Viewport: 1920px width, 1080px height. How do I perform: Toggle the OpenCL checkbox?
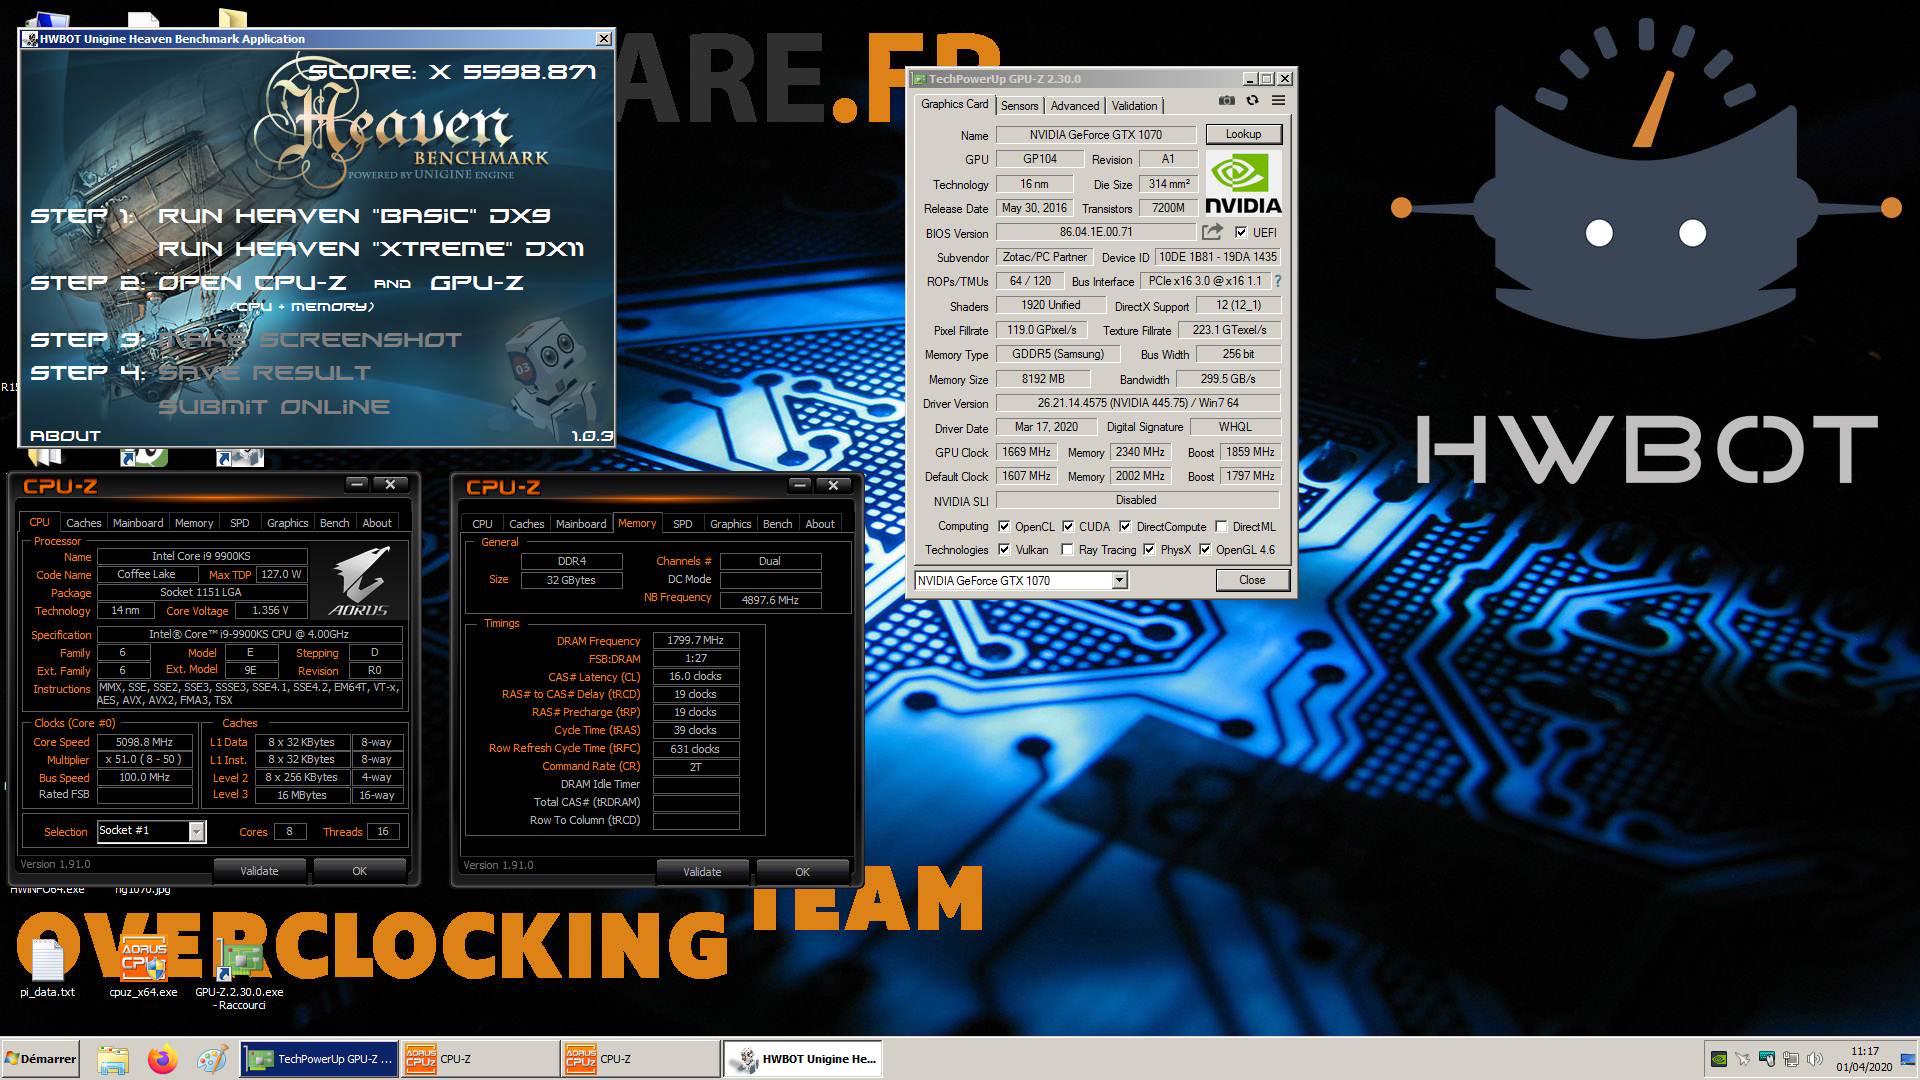[1004, 526]
